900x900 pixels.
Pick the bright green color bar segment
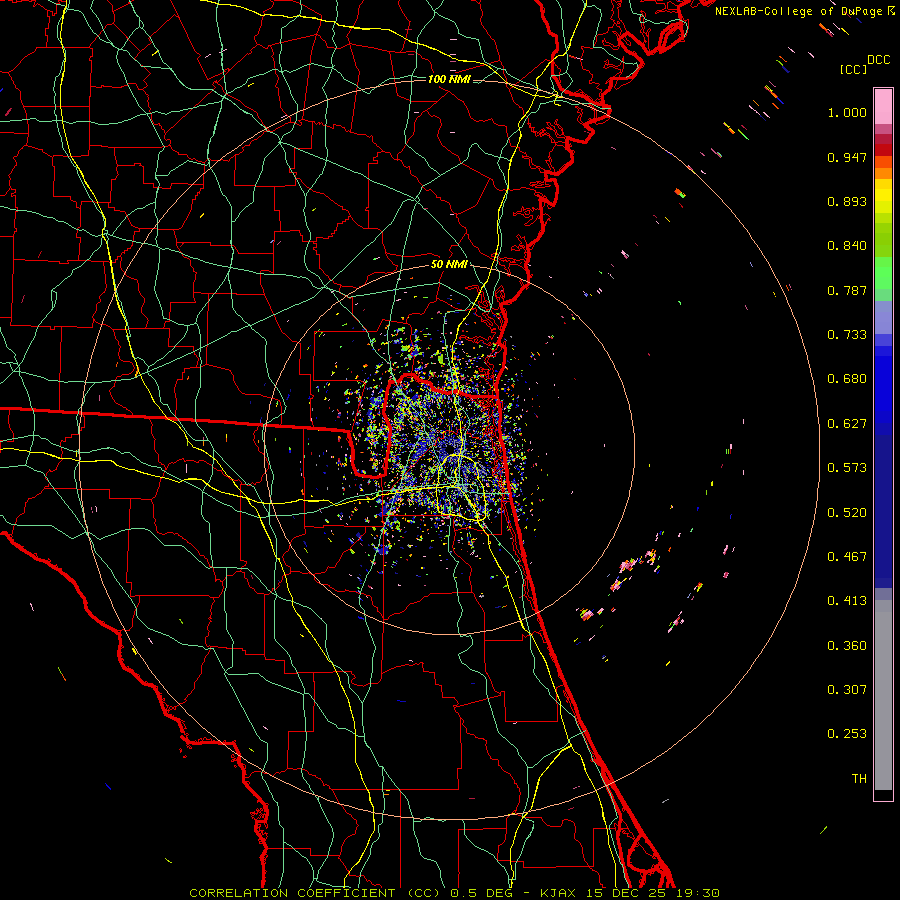point(883,273)
